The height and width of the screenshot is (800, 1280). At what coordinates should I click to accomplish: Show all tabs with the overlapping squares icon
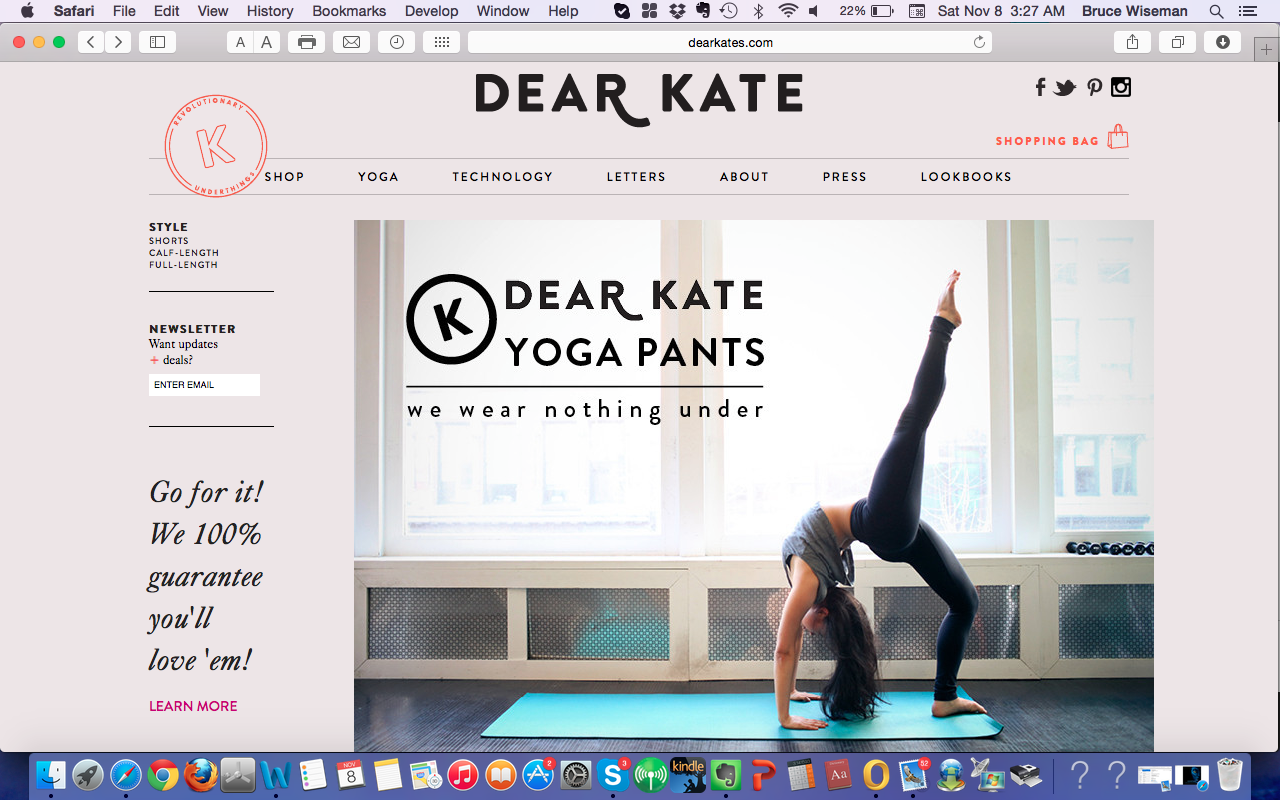(1177, 42)
